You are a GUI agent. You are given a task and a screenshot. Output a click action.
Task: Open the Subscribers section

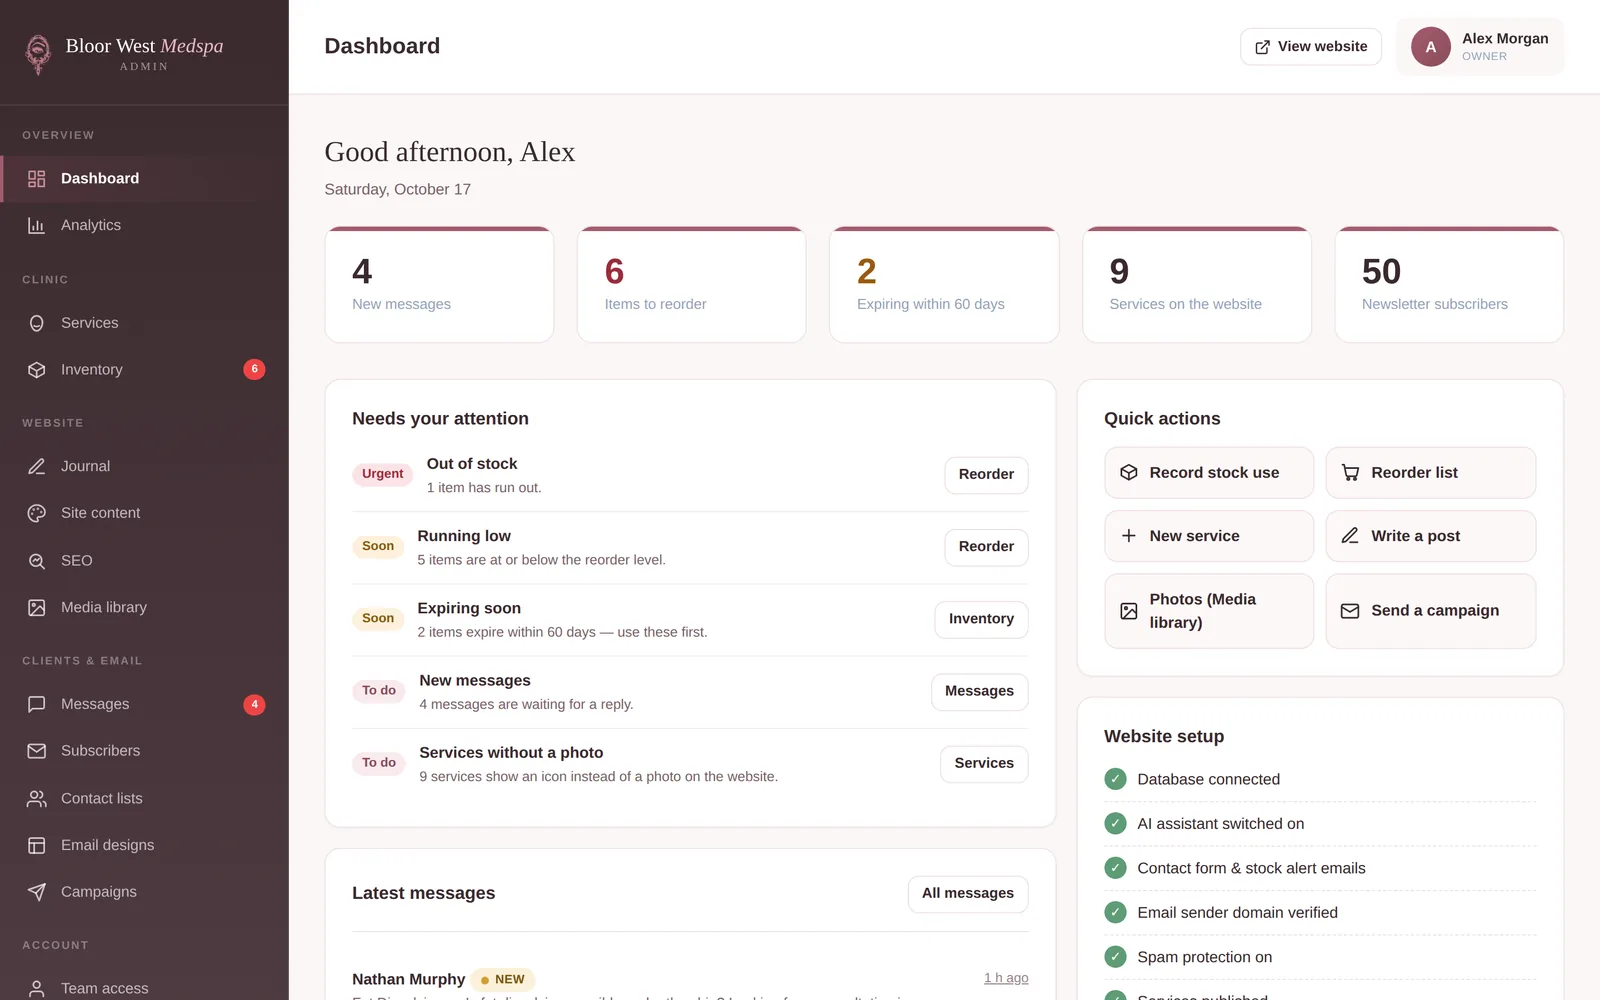point(144,751)
